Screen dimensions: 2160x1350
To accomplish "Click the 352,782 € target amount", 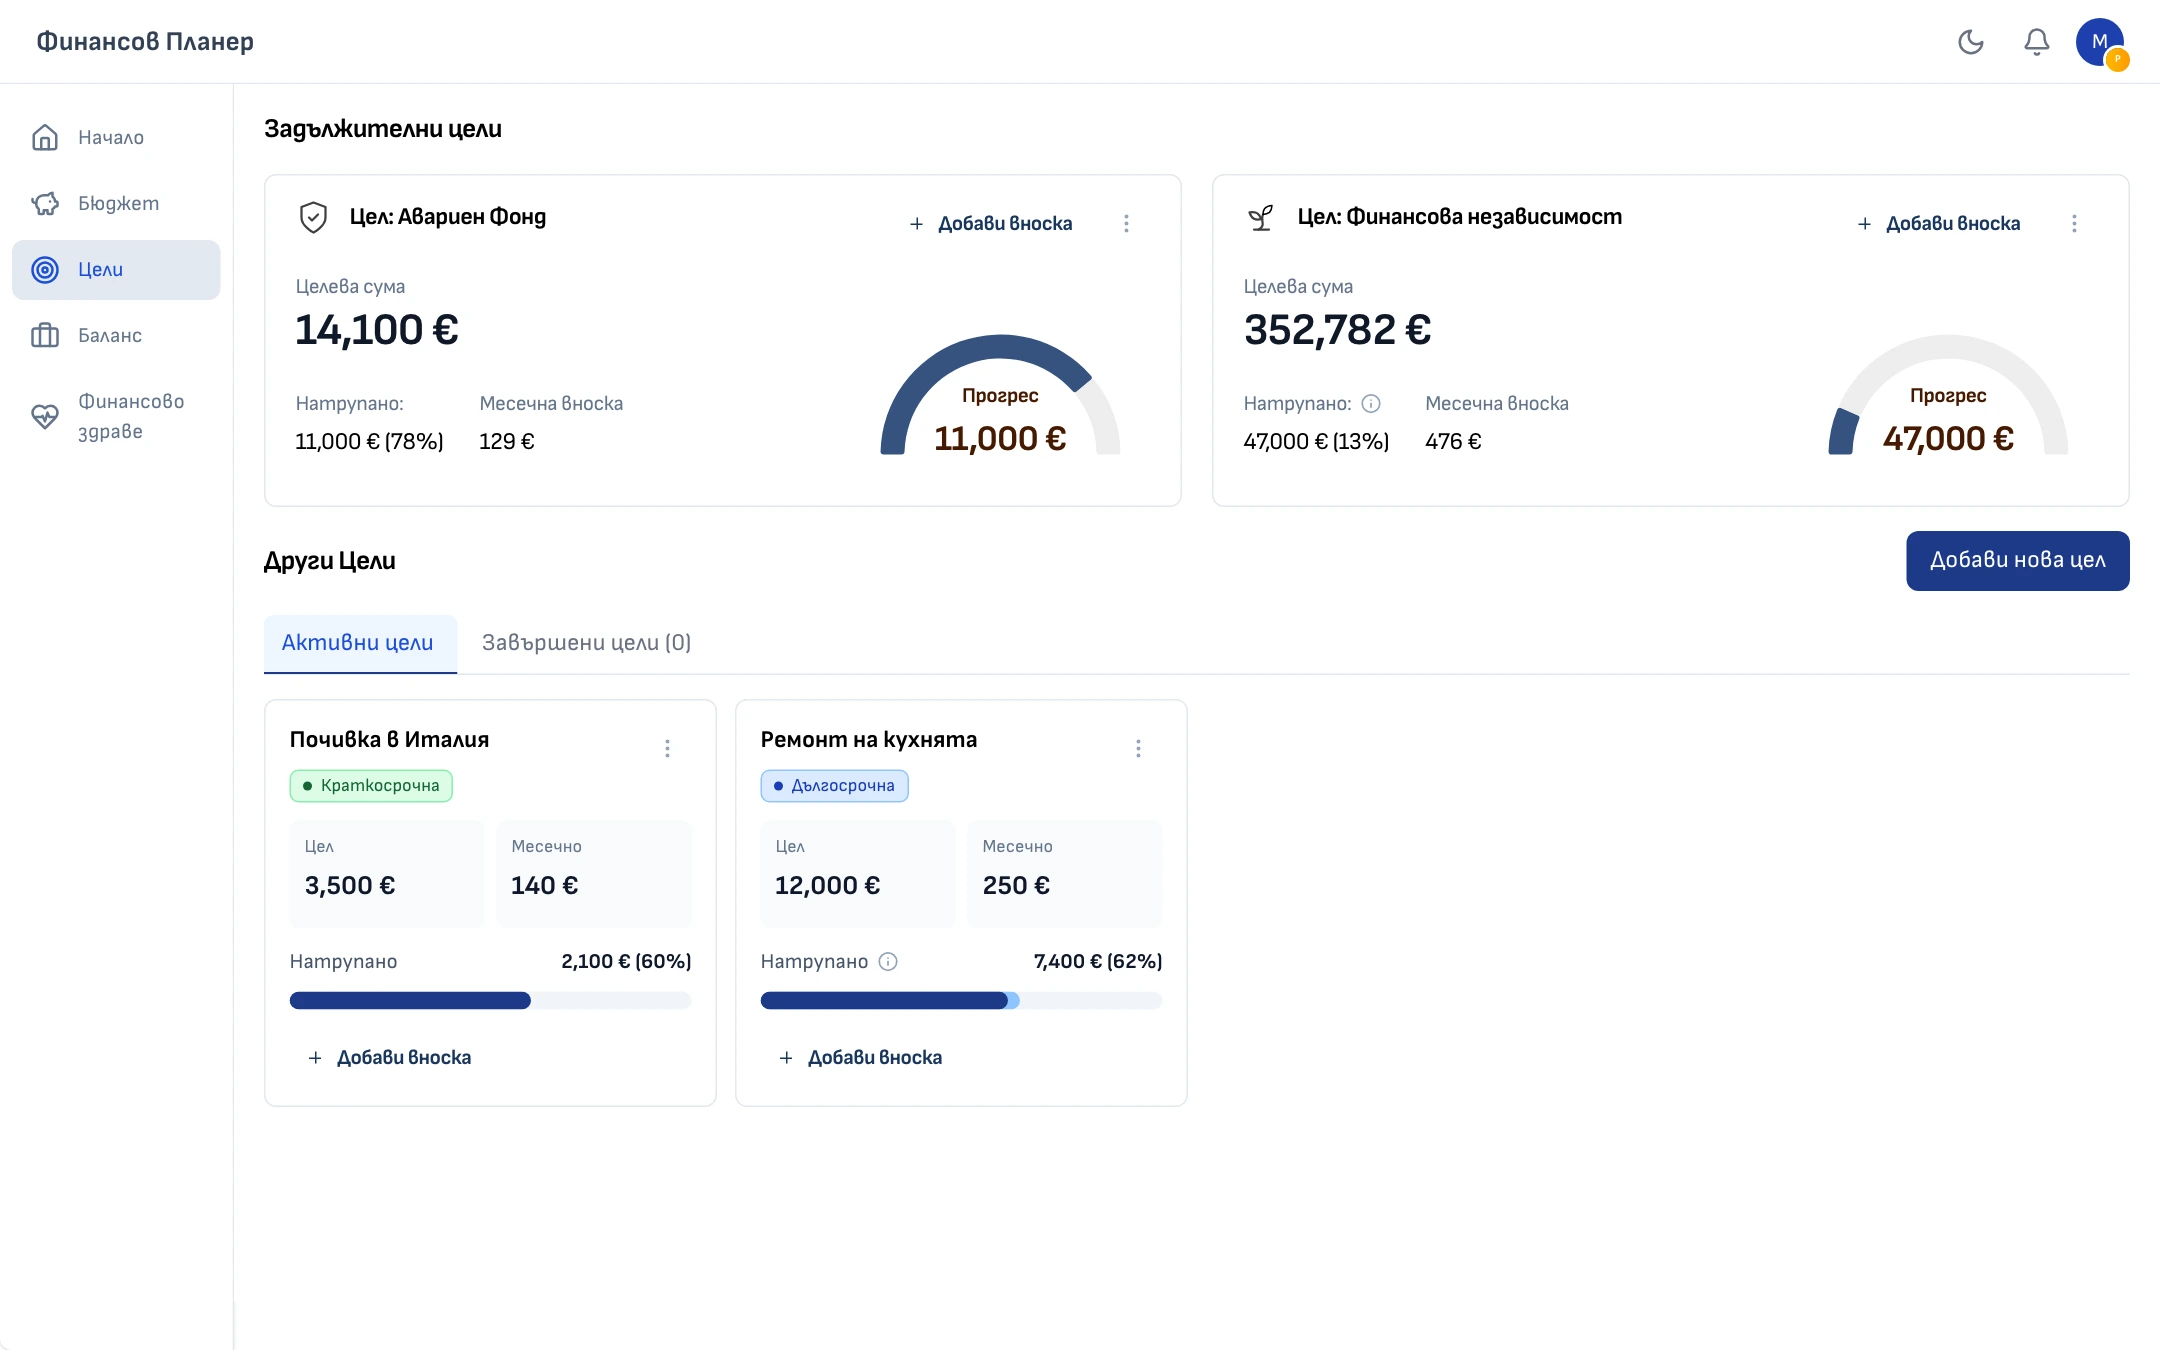I will click(x=1338, y=330).
